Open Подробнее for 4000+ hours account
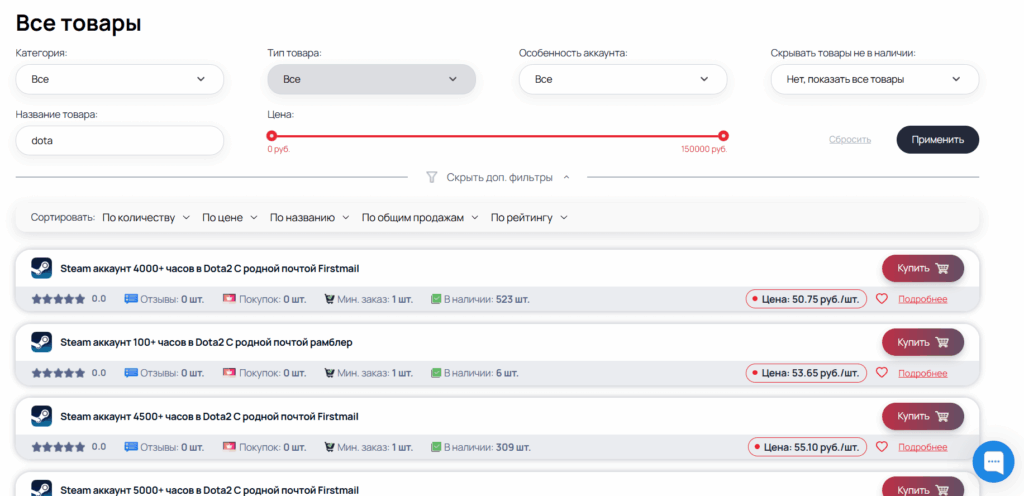Viewport: 1024px width, 496px height. click(x=922, y=299)
